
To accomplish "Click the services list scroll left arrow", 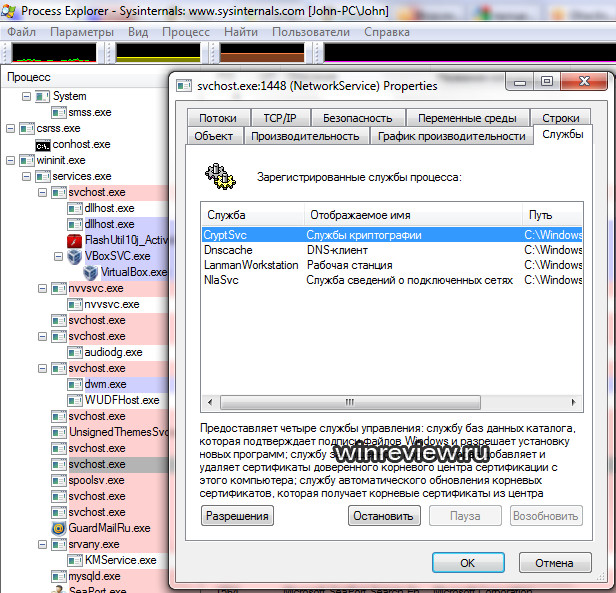I will (x=210, y=402).
